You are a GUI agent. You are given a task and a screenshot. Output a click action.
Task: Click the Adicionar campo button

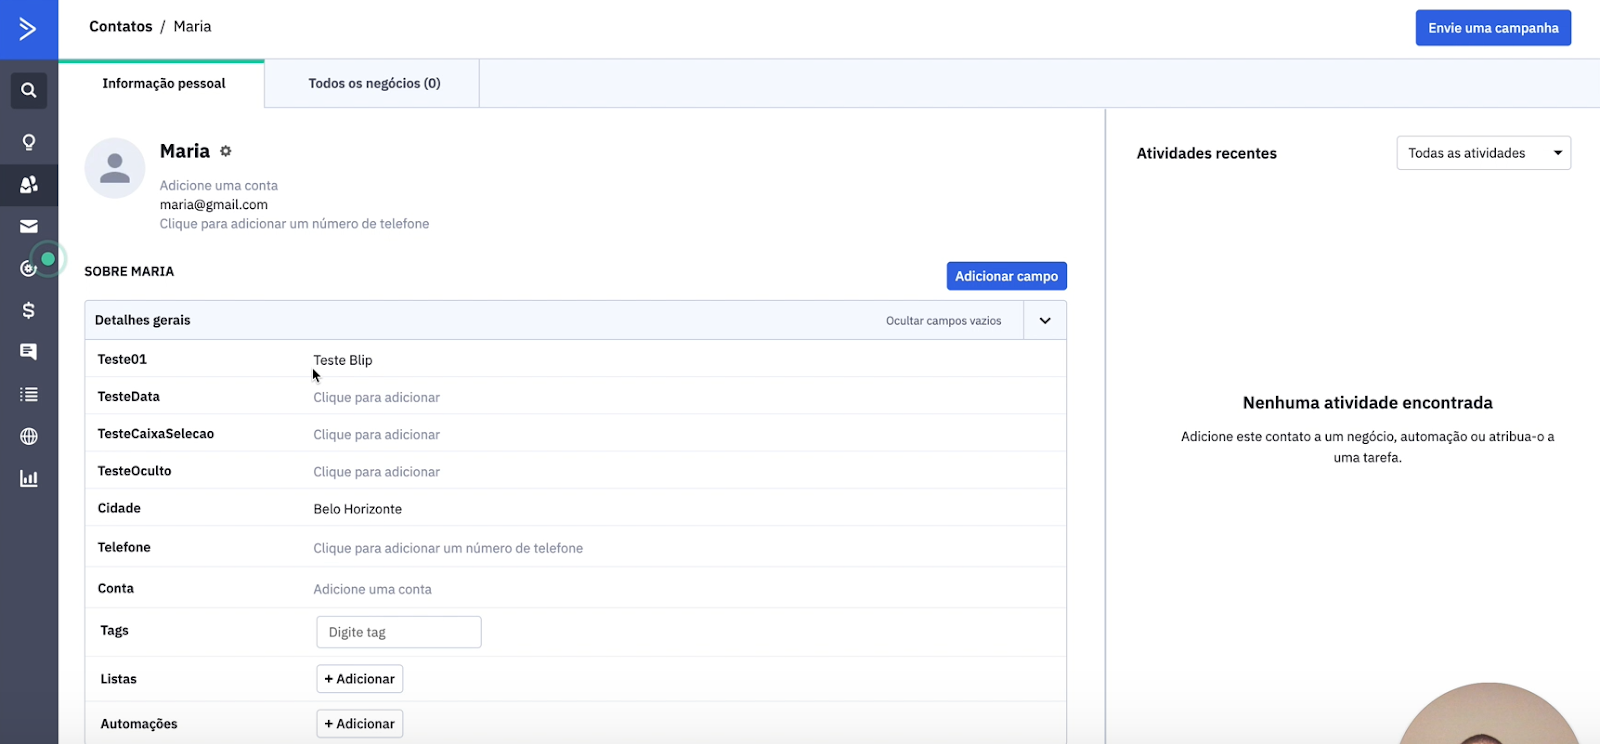coord(1006,276)
